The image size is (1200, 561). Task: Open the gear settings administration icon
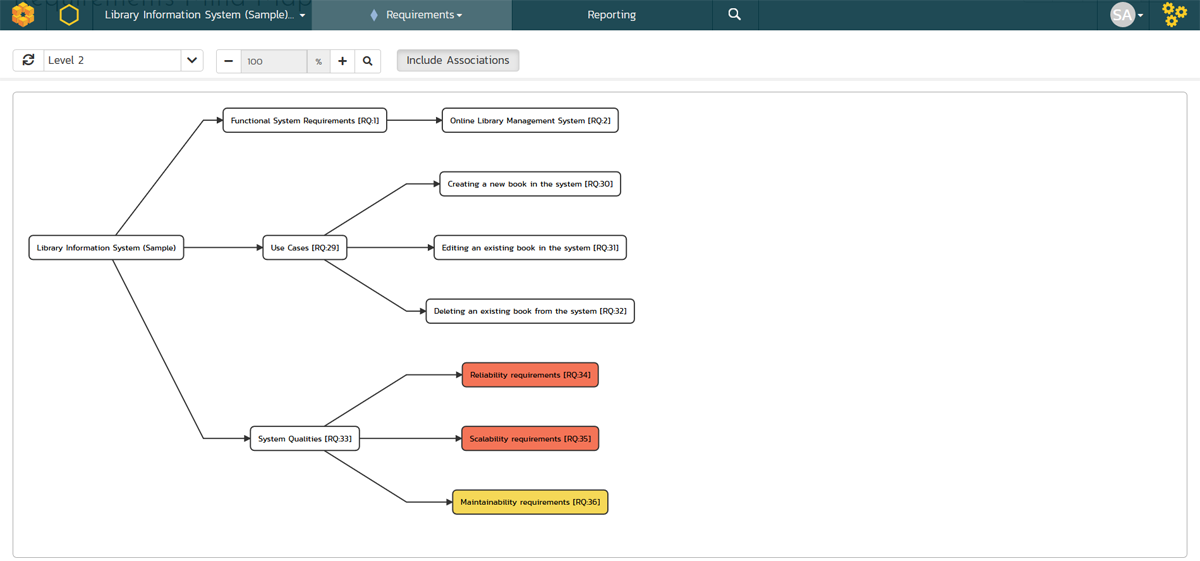point(1174,15)
